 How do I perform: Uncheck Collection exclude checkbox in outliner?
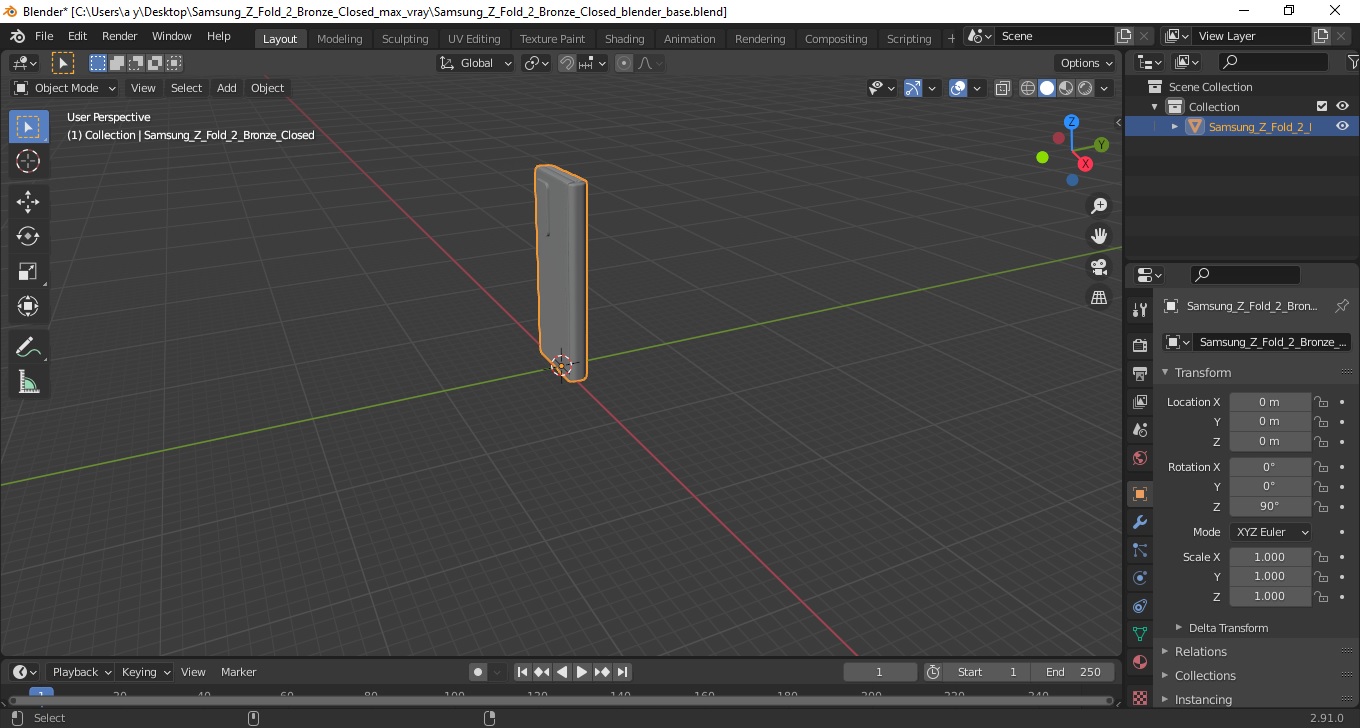[x=1322, y=106]
